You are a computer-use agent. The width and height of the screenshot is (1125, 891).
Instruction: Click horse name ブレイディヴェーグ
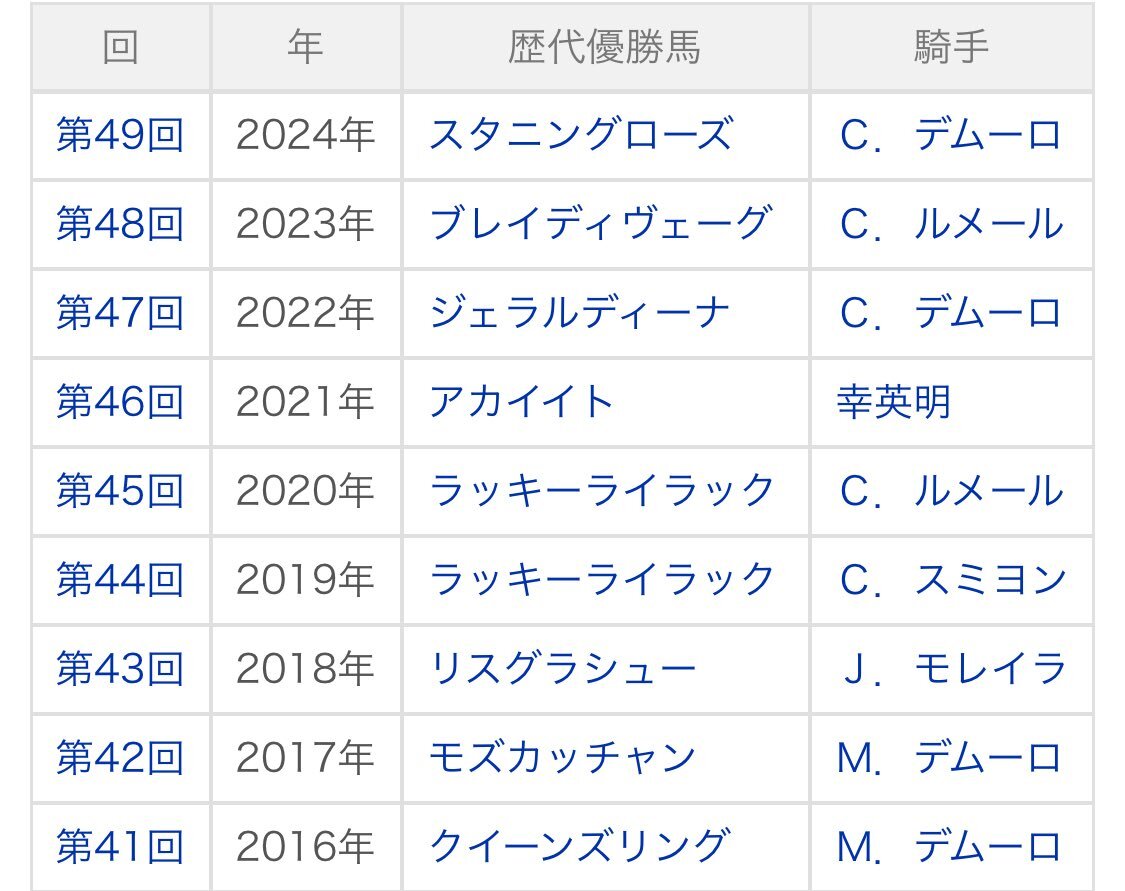point(601,225)
